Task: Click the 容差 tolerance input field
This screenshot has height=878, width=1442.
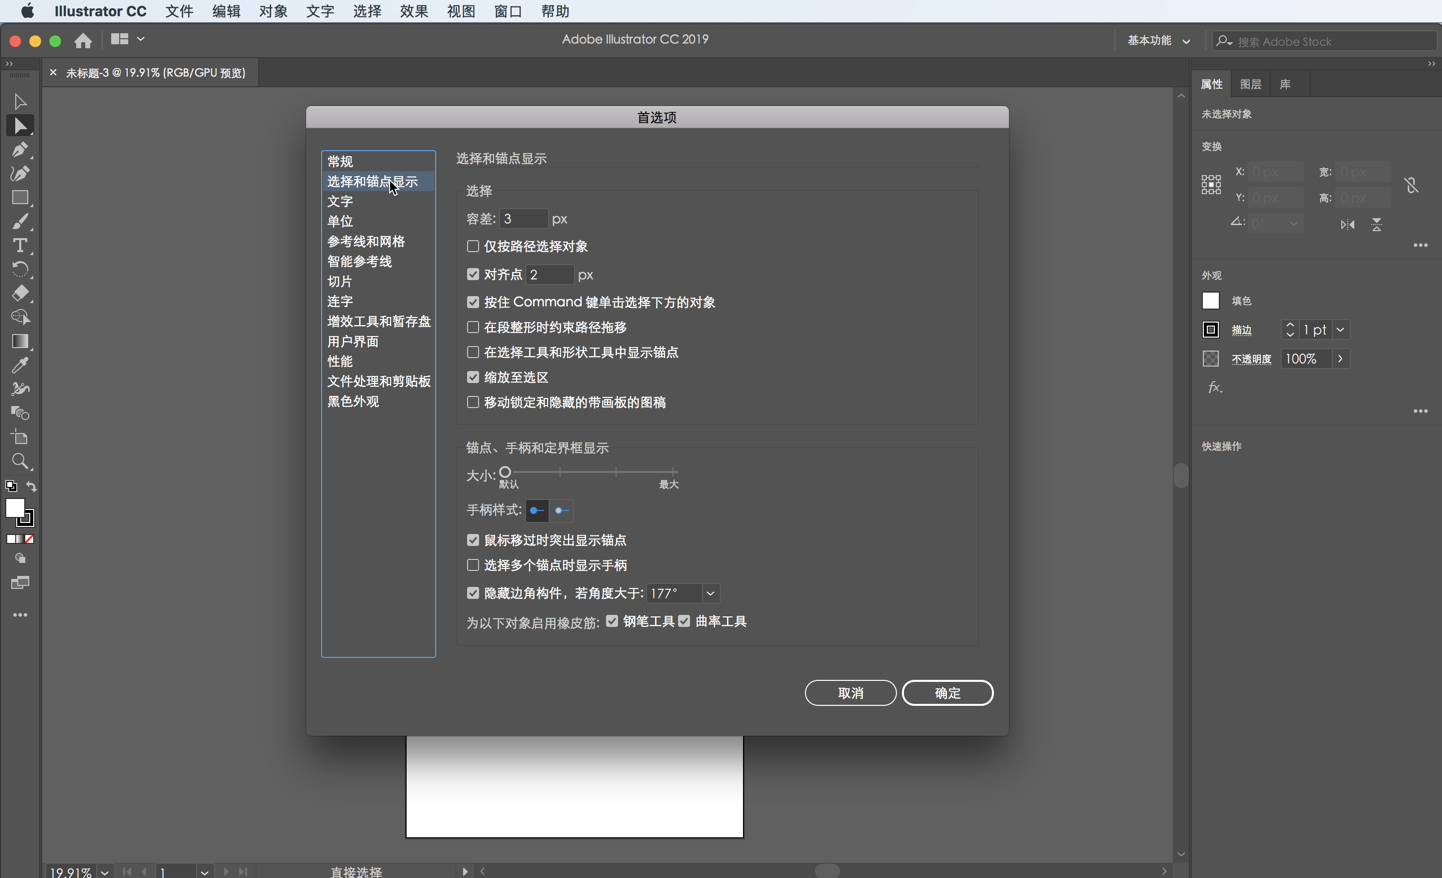Action: tap(523, 218)
